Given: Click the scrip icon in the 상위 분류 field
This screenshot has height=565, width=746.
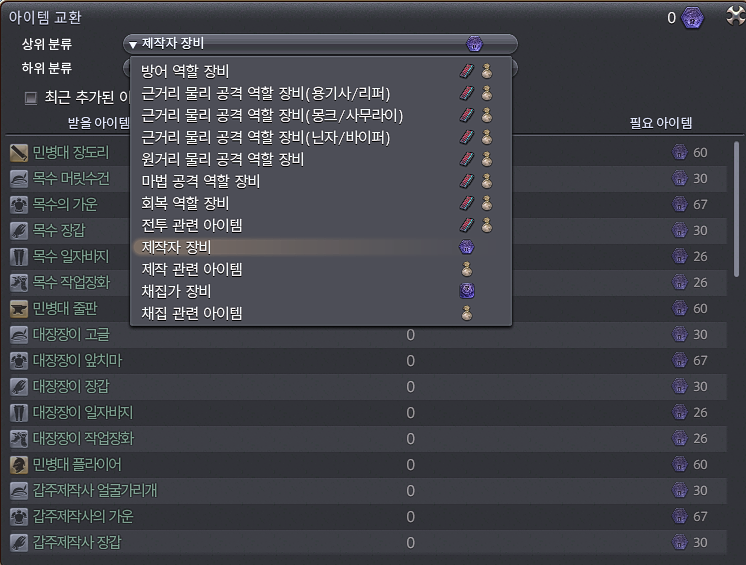Looking at the screenshot, I should point(474,44).
